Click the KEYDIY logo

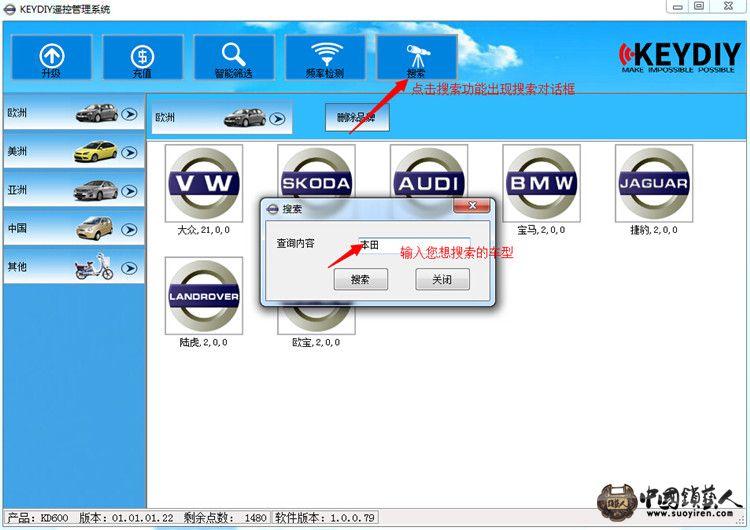(x=680, y=57)
